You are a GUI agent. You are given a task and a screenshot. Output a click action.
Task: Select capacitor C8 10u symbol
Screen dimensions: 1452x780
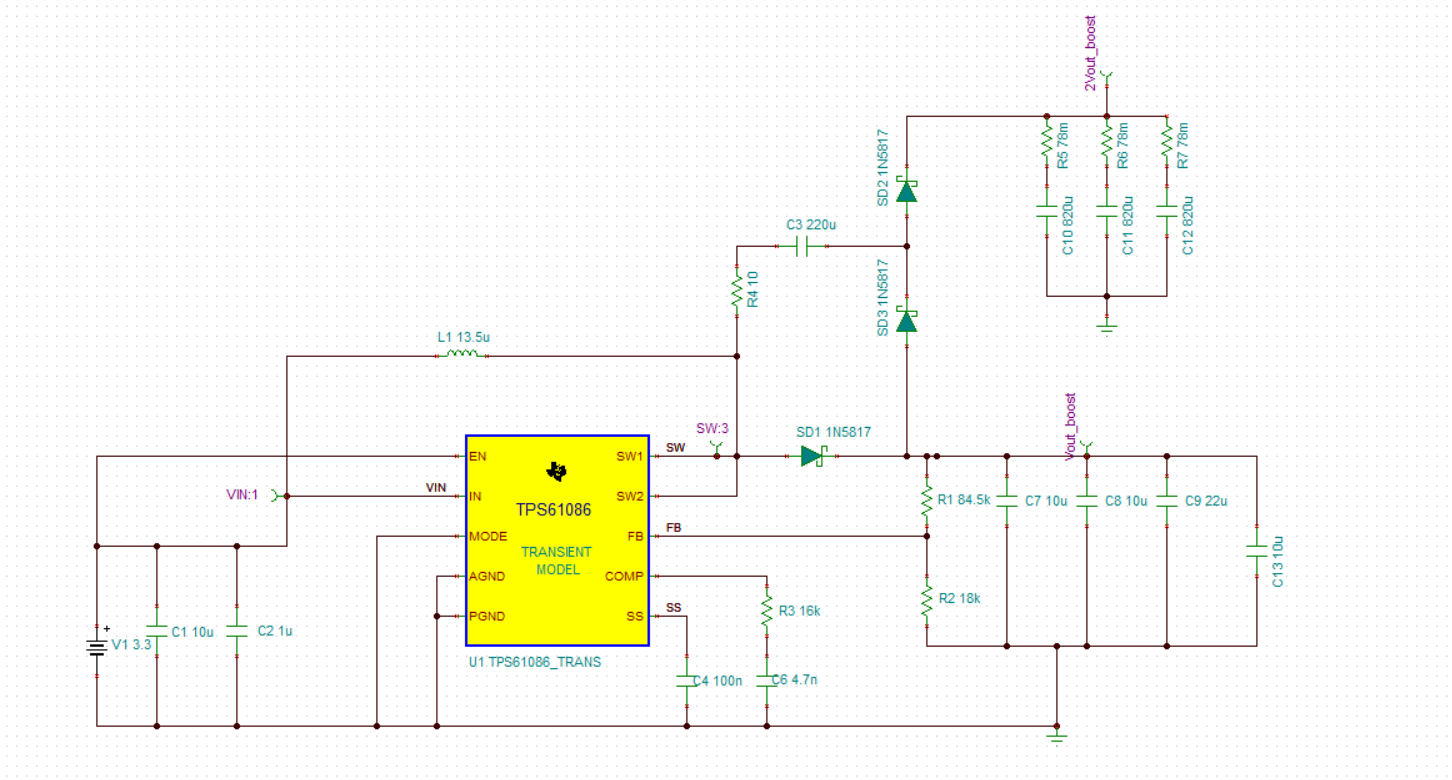click(1087, 500)
